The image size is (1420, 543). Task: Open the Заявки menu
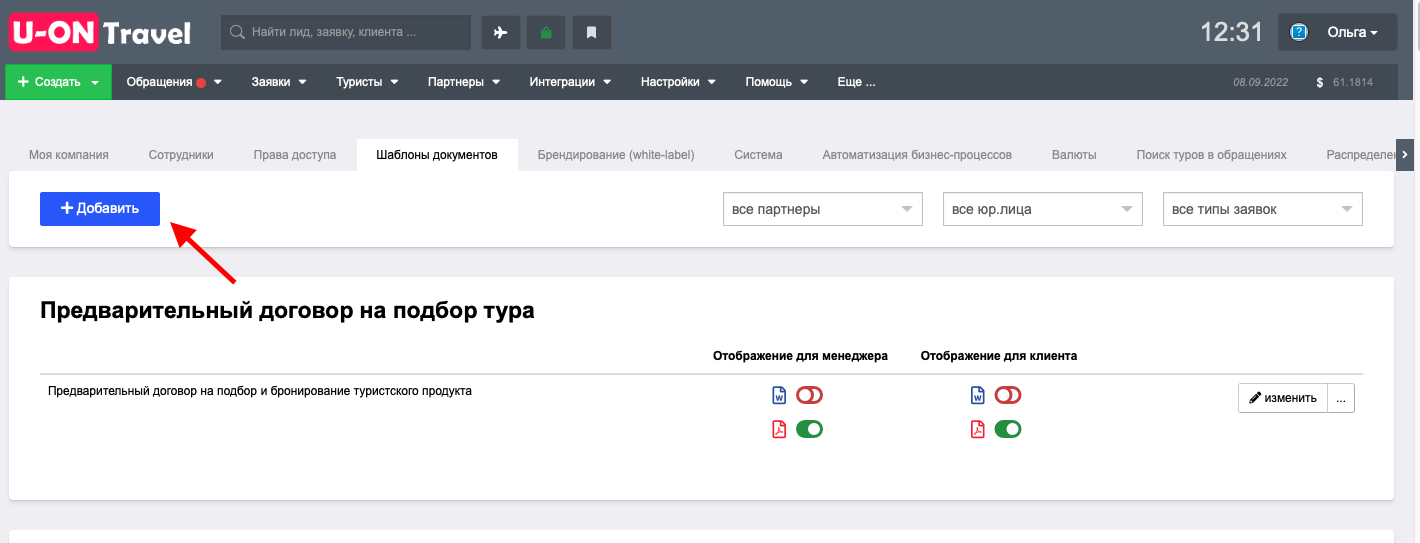[x=279, y=82]
